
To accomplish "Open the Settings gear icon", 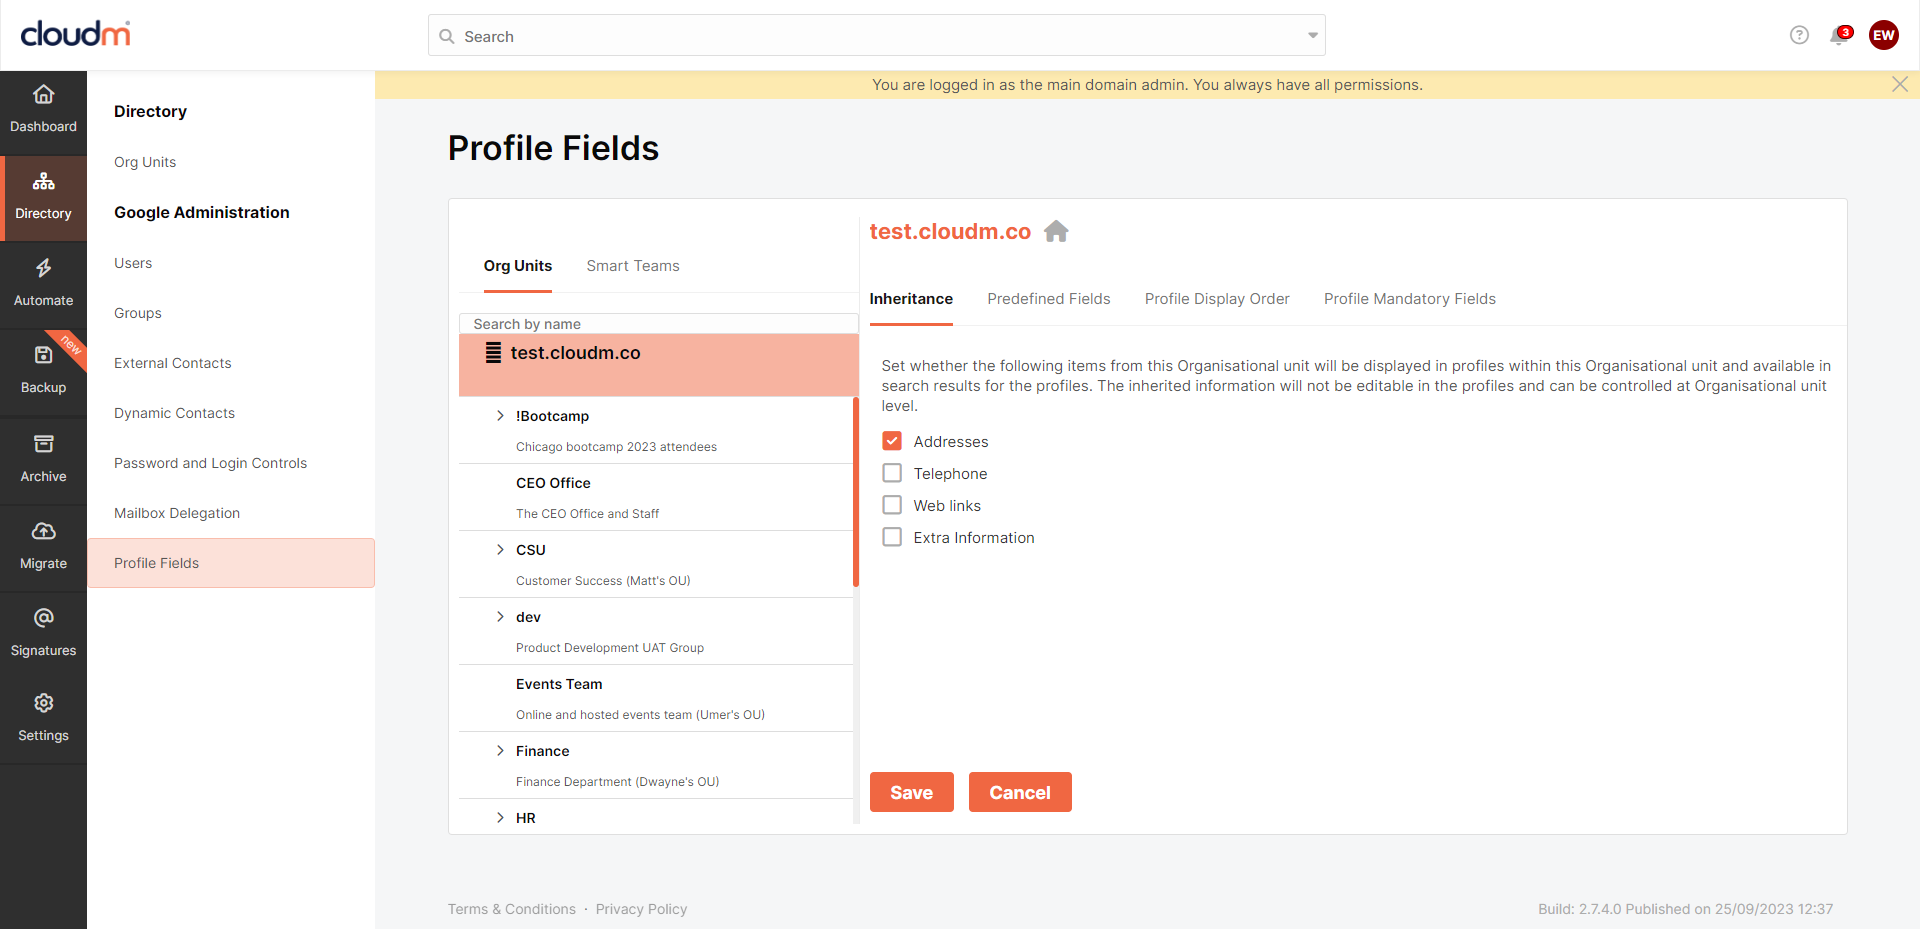I will 43,703.
